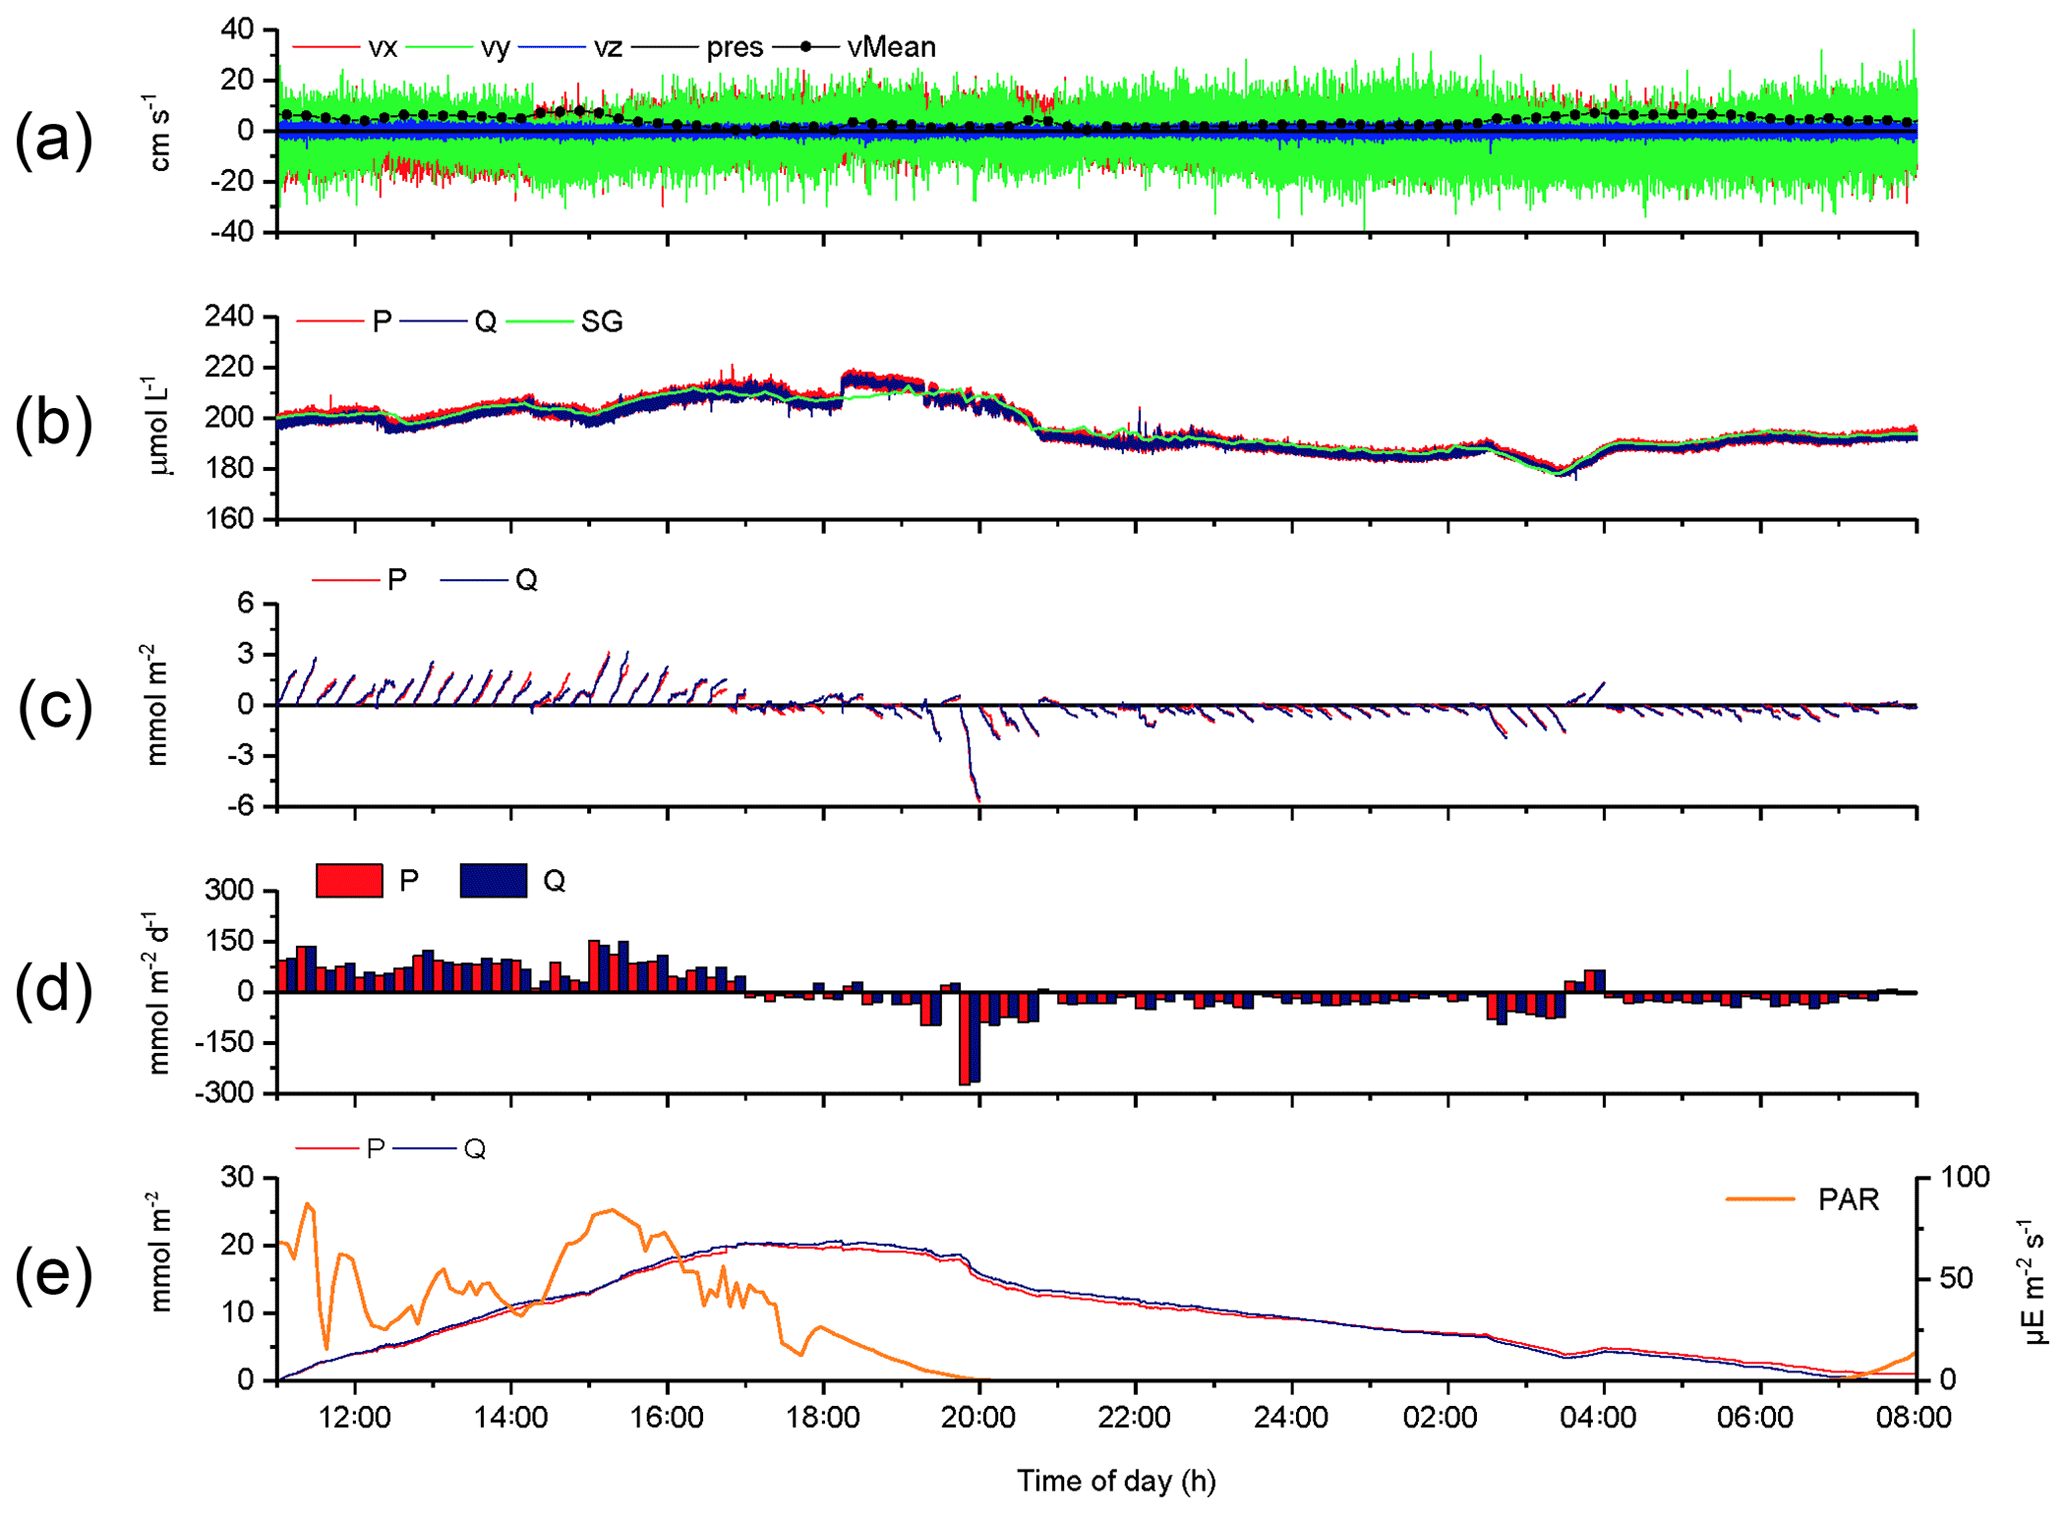This screenshot has width=2067, height=1515.
Task: Click the dark blue Q swatch in panel (d)
Action: (x=493, y=881)
